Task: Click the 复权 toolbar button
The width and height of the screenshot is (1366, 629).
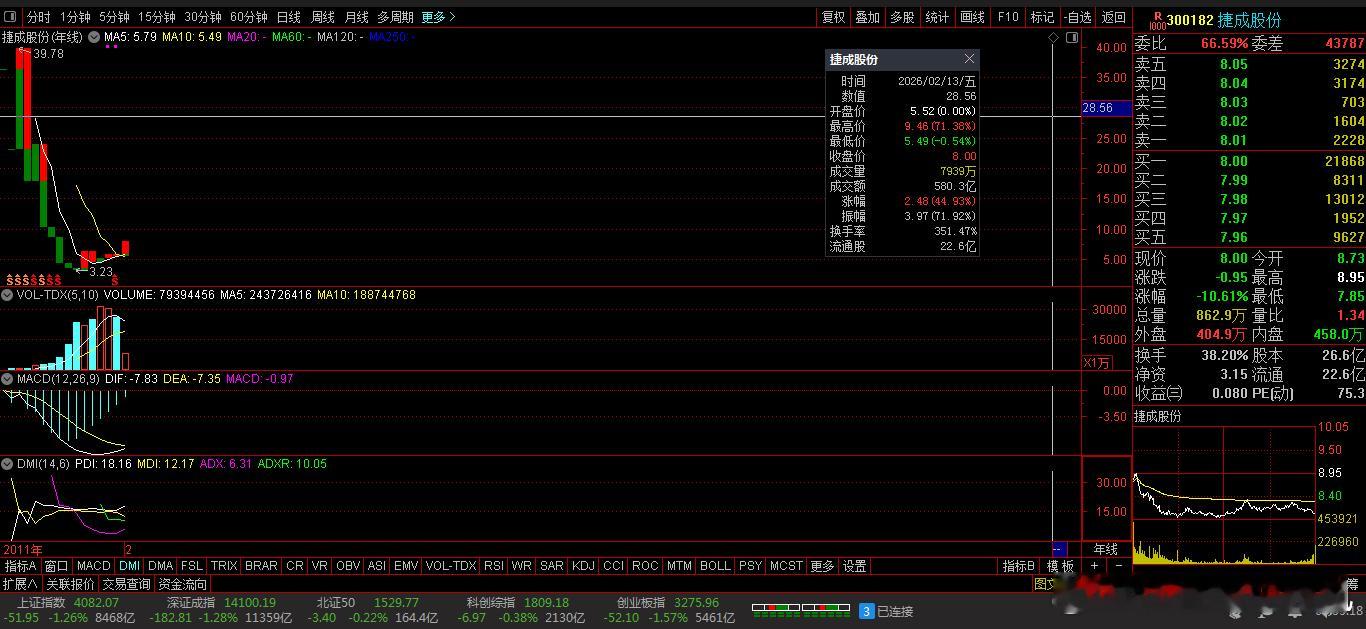Action: tap(833, 17)
